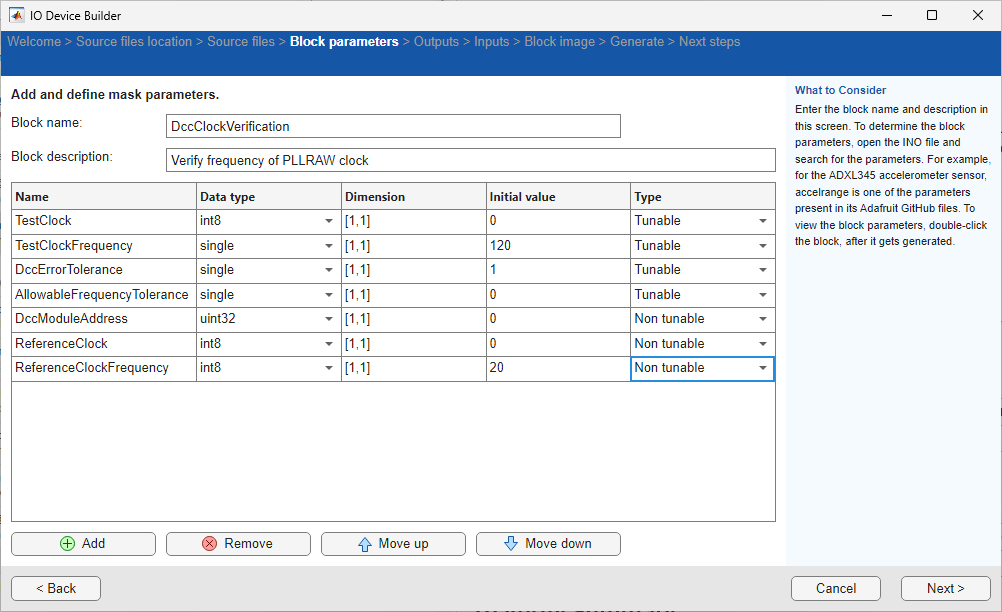This screenshot has width=1002, height=612.
Task: Click the Block name text field
Action: click(x=393, y=127)
